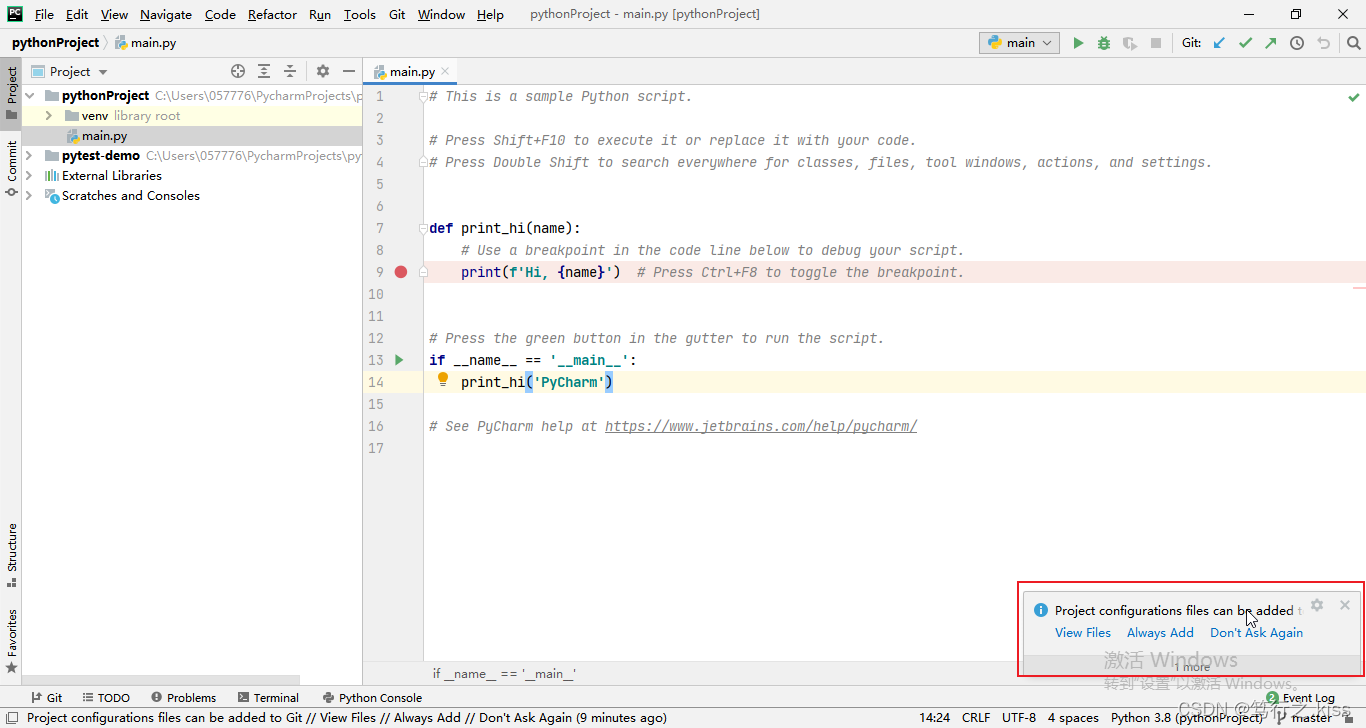This screenshot has height=728, width=1366.
Task: Open the main run configuration dropdown
Action: (1019, 42)
